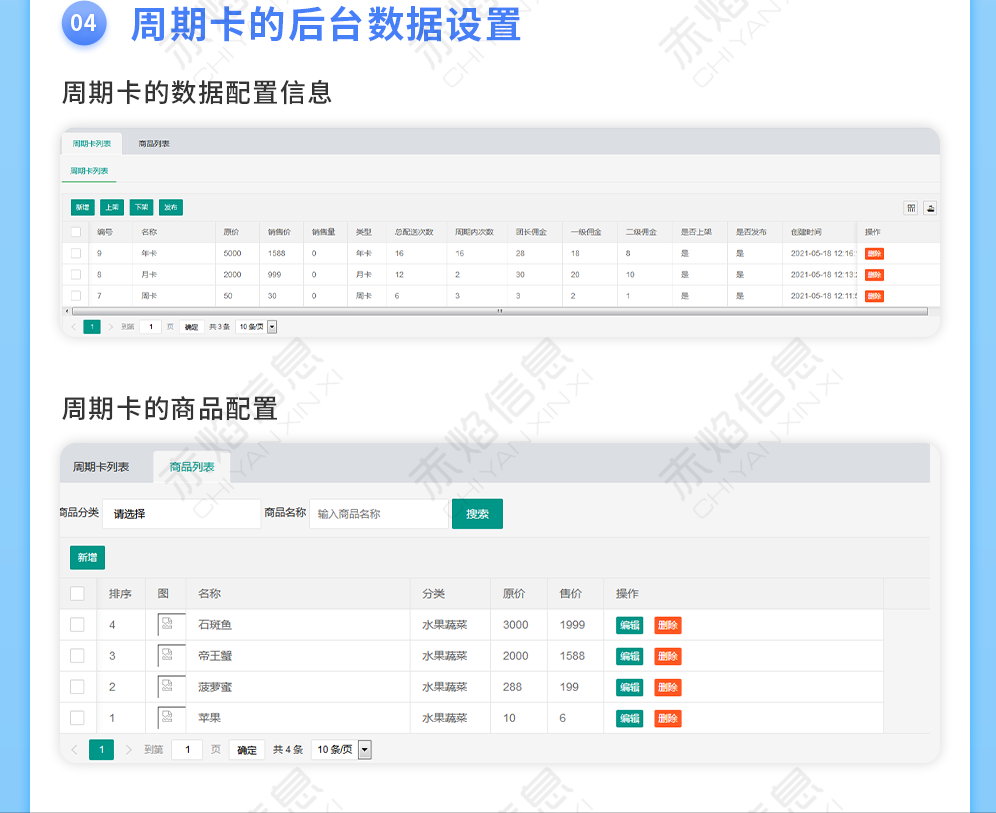Image resolution: width=996 pixels, height=813 pixels.
Task: Open the 10条/页 dropdown in product list
Action: [341, 750]
